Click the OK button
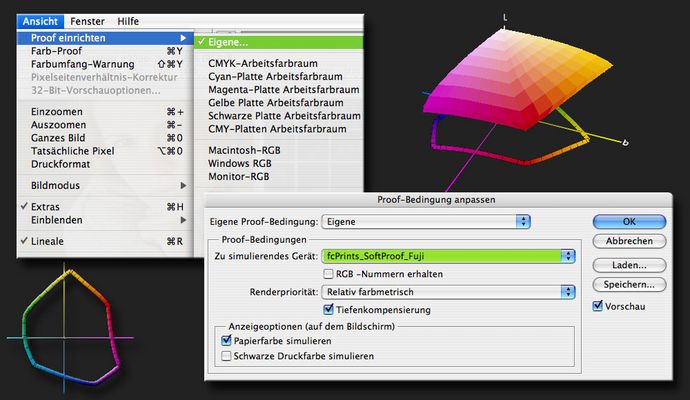Screen dimensions: 690x400 629,221
